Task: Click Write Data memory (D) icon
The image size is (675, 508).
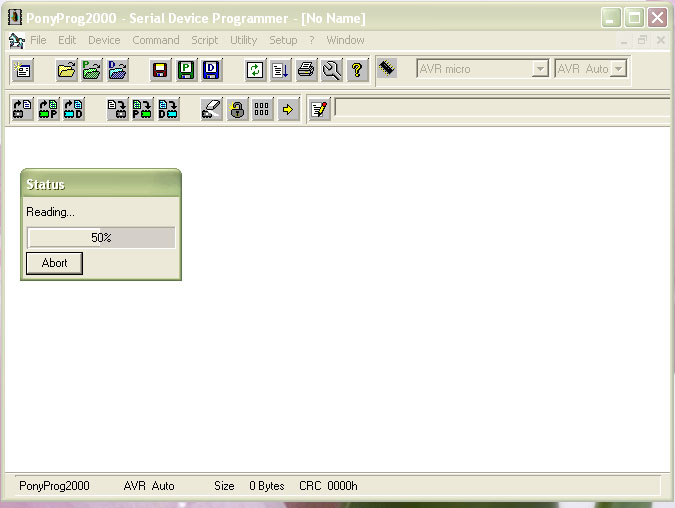Action: pos(168,109)
